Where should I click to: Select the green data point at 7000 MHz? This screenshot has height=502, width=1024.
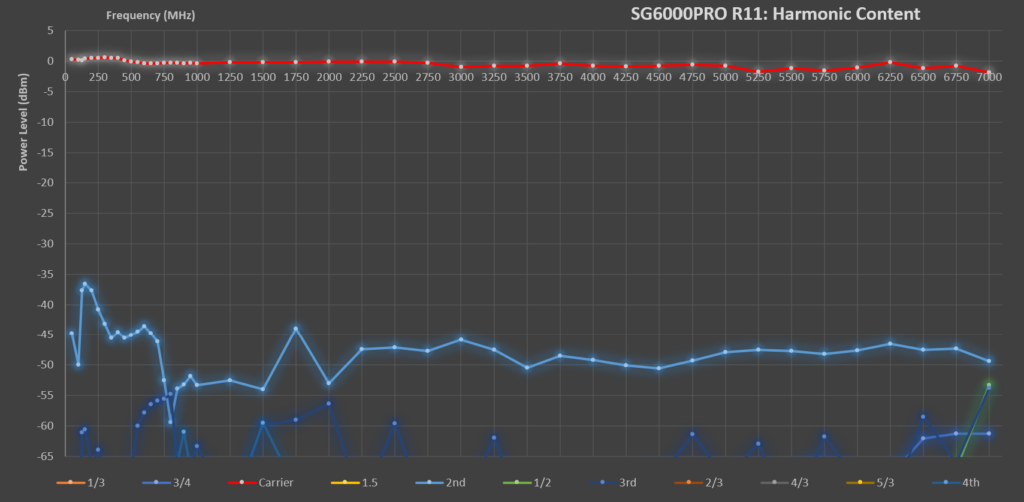988,385
